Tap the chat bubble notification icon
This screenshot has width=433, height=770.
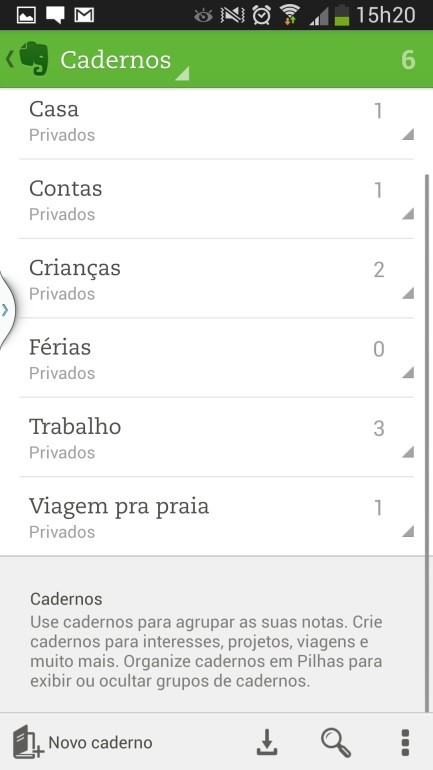(x=55, y=15)
